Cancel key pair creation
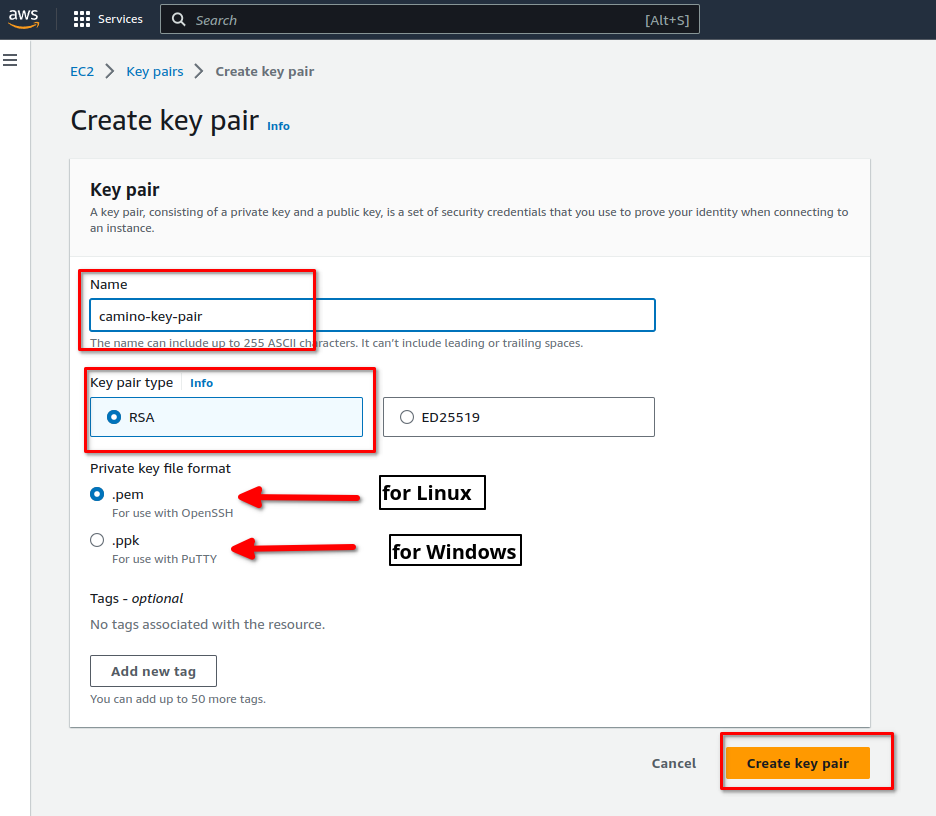 [x=673, y=763]
